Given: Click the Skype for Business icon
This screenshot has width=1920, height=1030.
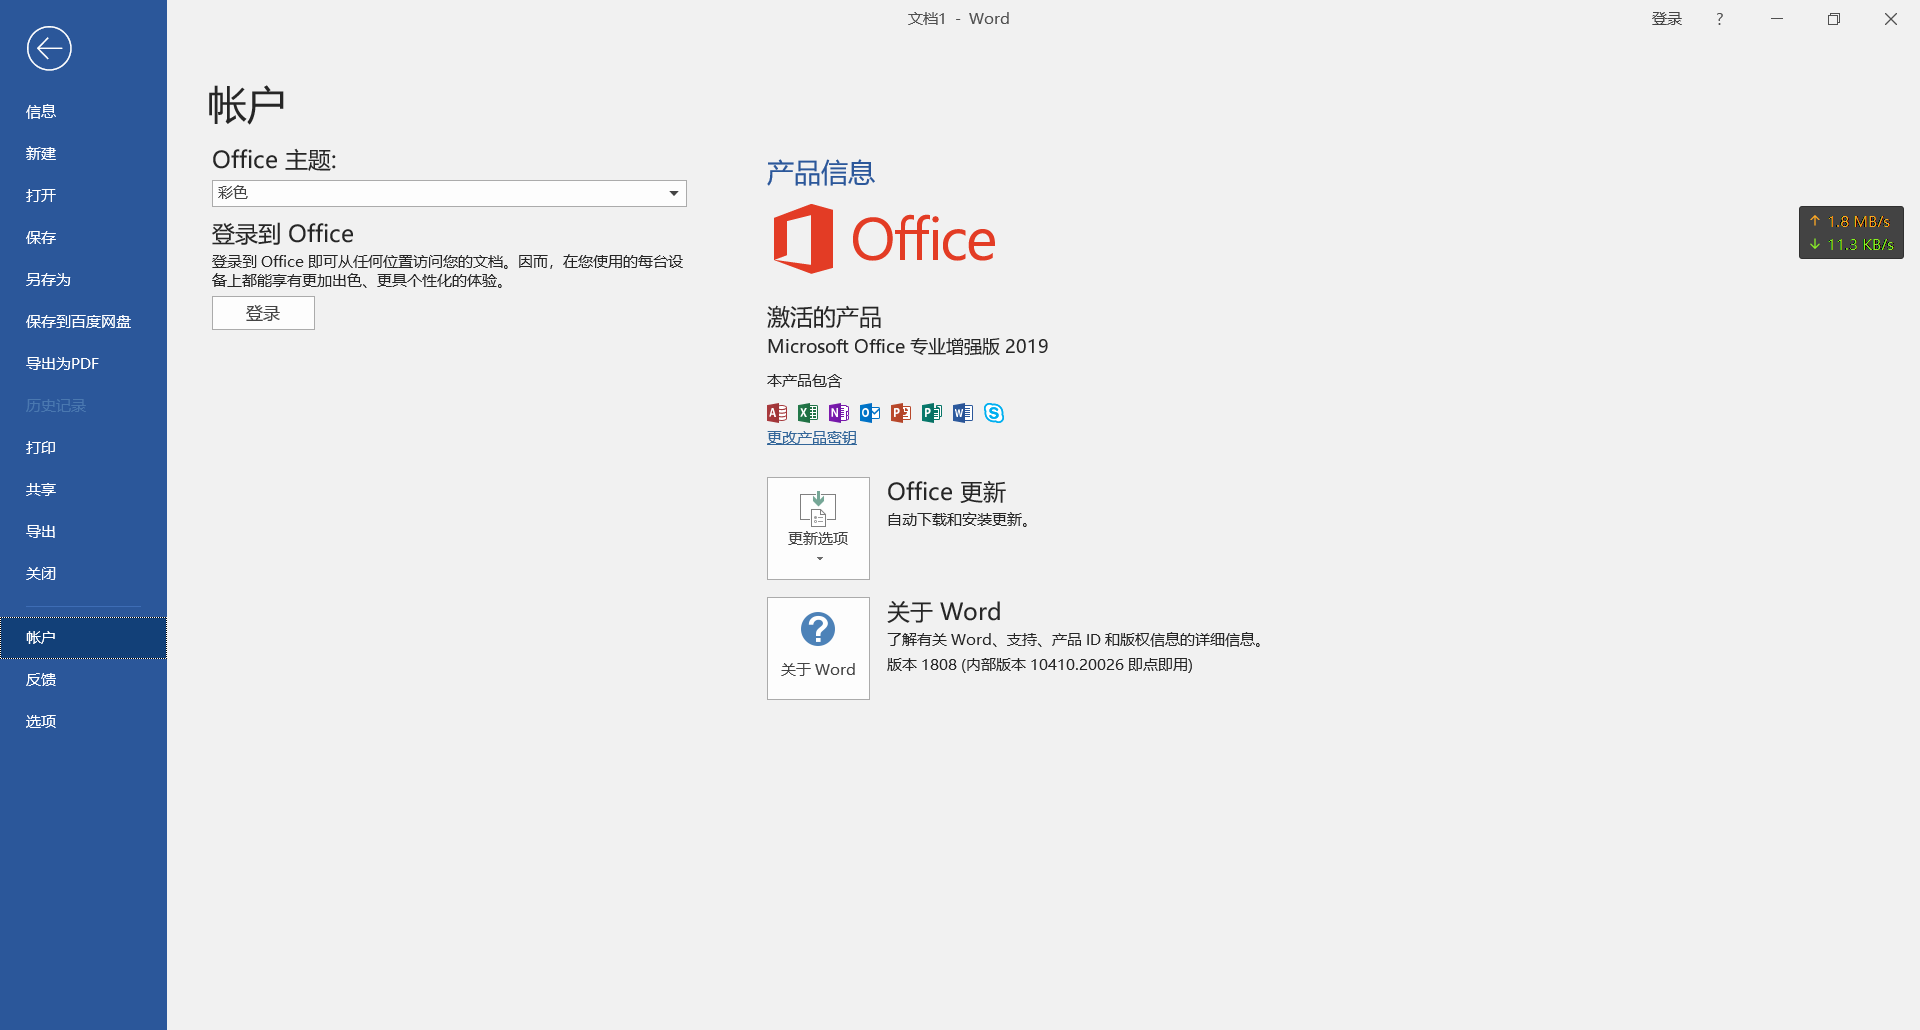Looking at the screenshot, I should [994, 413].
